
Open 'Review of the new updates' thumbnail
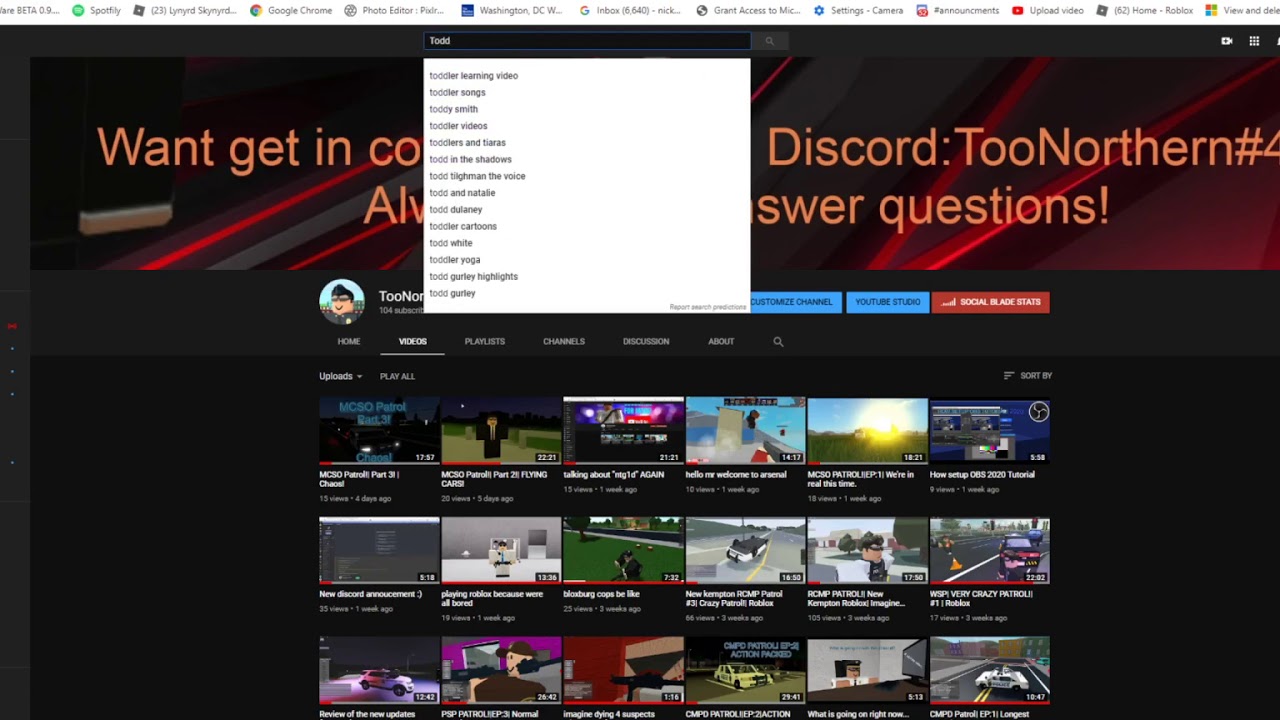(379, 670)
